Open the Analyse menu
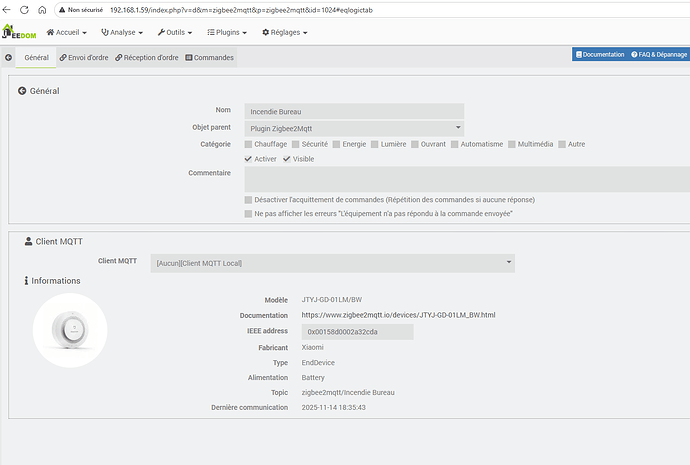Viewport: 690px width, 465px height. point(122,32)
